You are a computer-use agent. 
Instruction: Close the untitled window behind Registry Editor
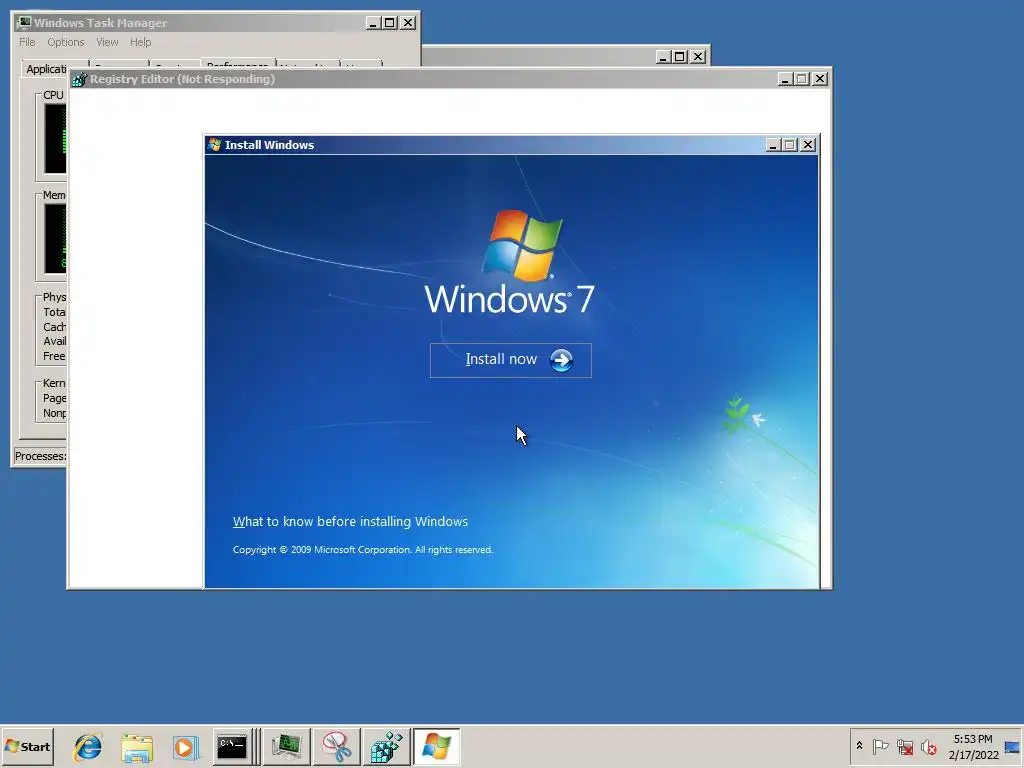[x=697, y=57]
